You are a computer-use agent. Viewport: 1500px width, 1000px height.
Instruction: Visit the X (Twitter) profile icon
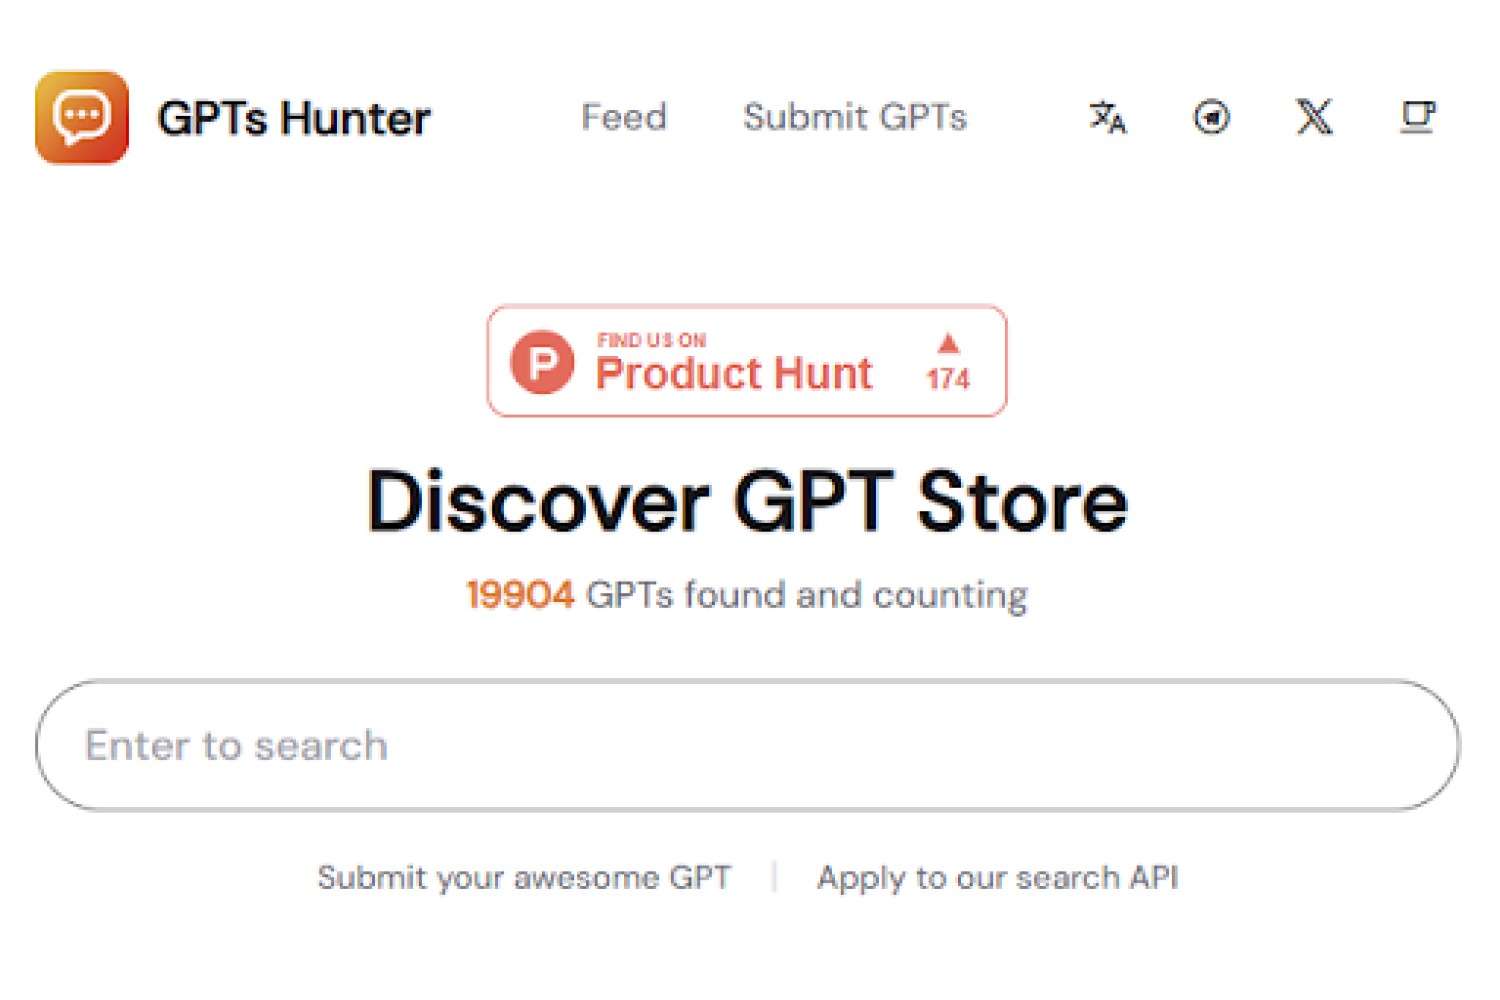[x=1314, y=117]
